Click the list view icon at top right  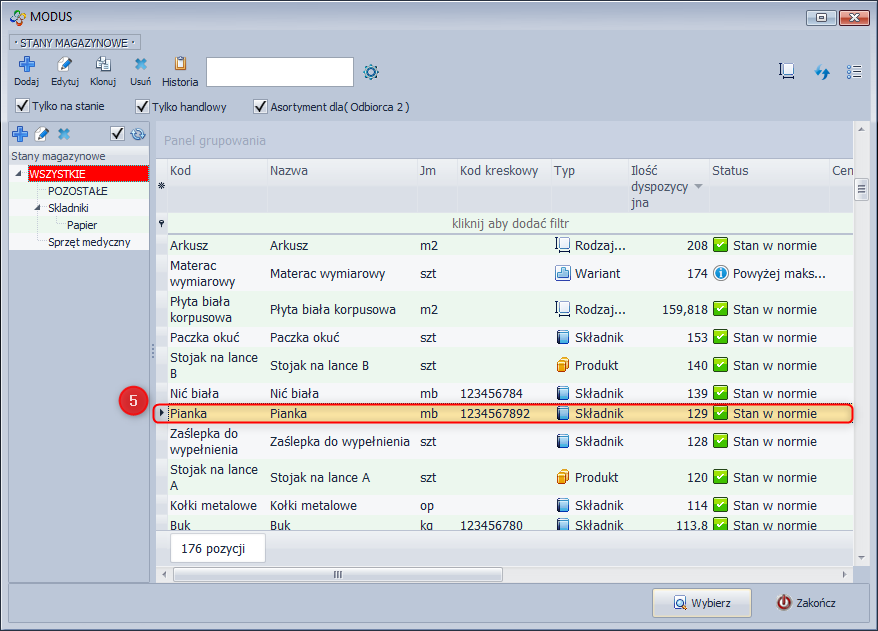click(853, 72)
